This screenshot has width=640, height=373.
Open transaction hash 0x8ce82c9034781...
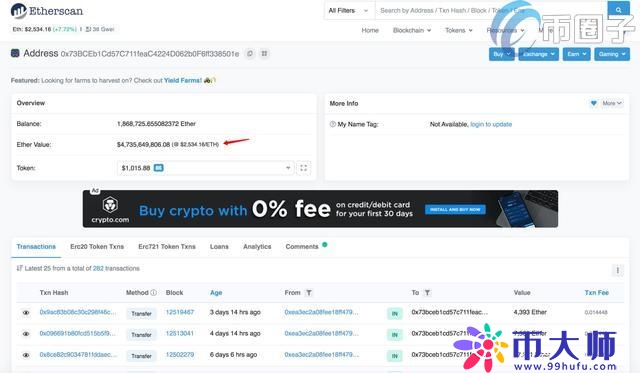coord(78,355)
